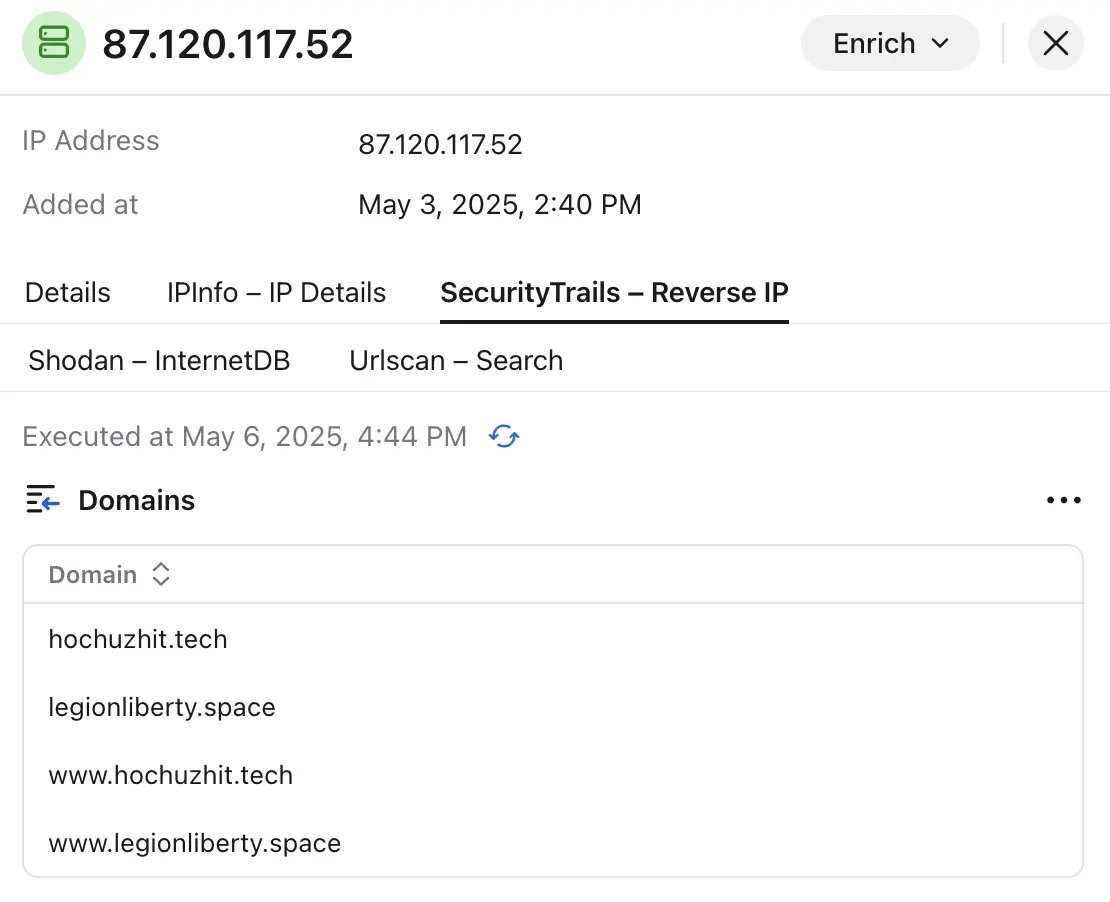This screenshot has width=1110, height=902.
Task: Open the Urlscan – Search tab
Action: click(x=455, y=360)
